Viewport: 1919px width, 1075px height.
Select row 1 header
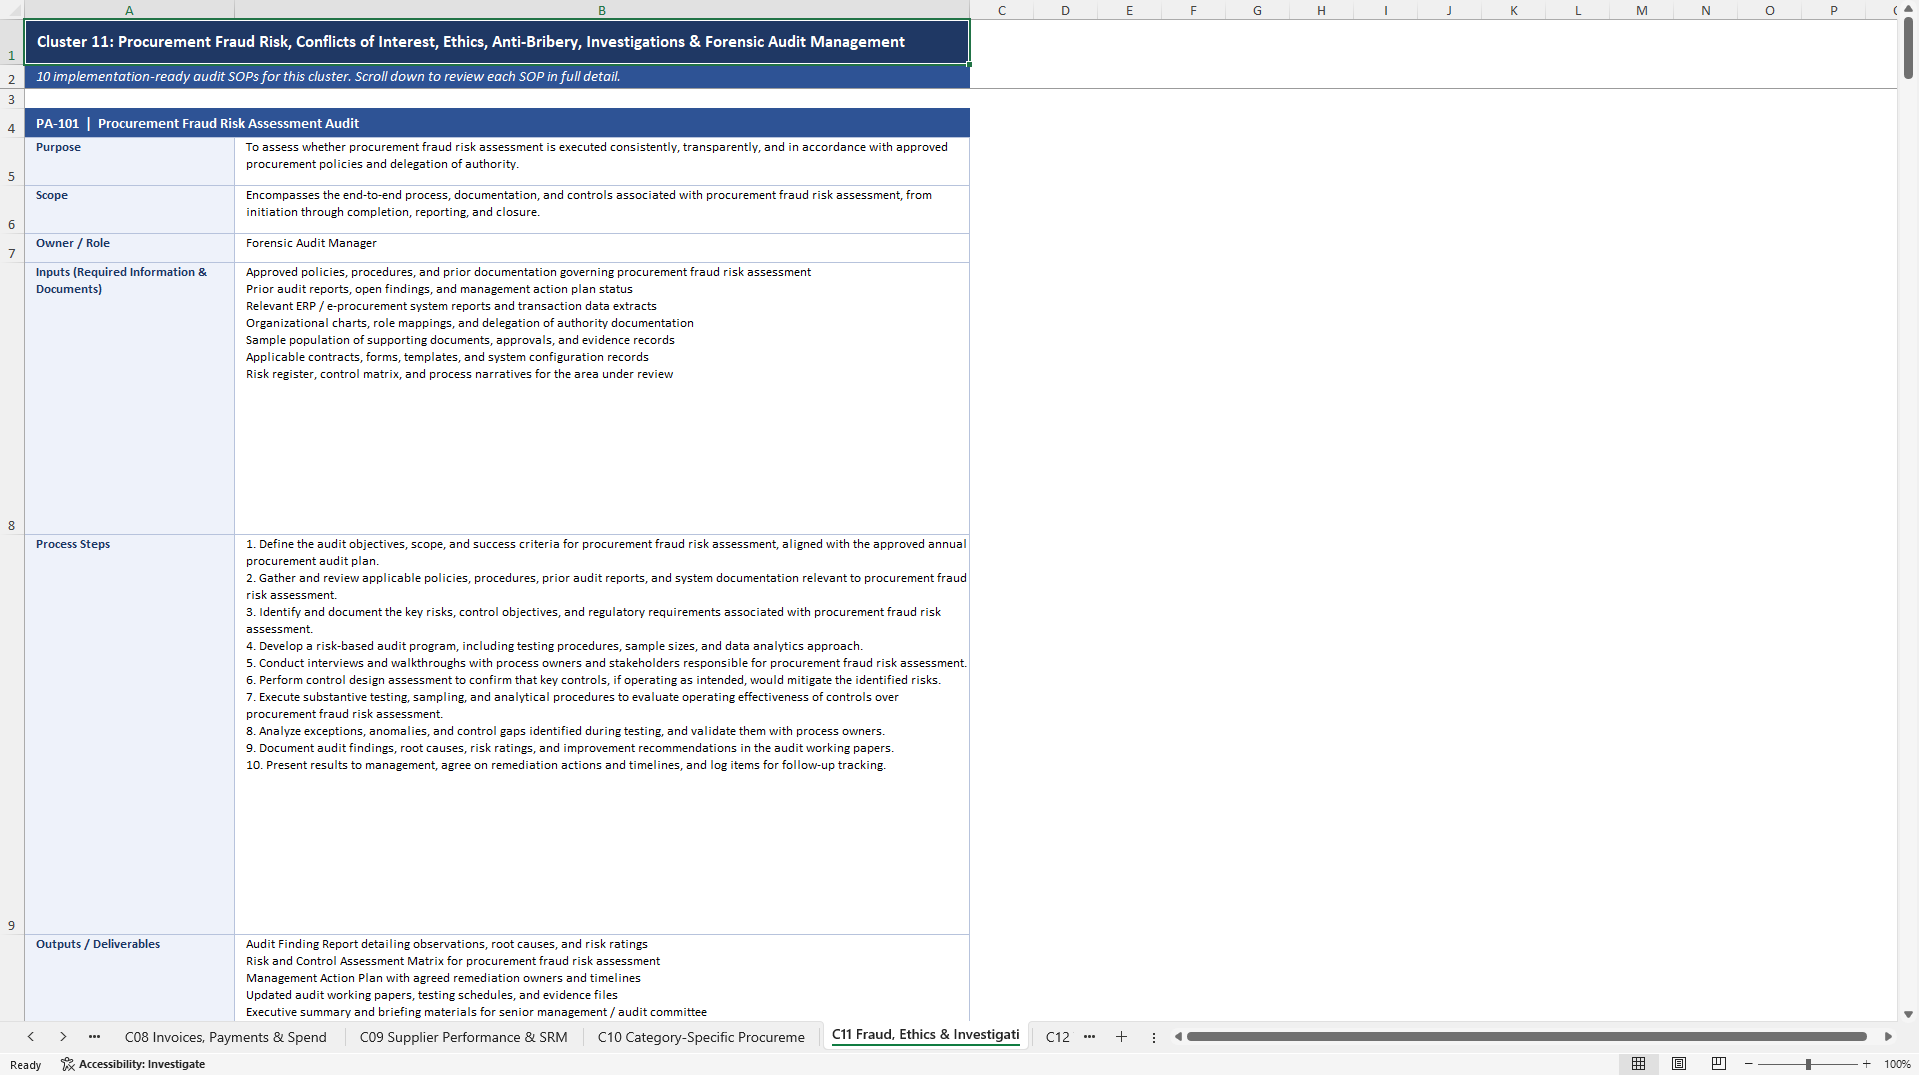12,42
